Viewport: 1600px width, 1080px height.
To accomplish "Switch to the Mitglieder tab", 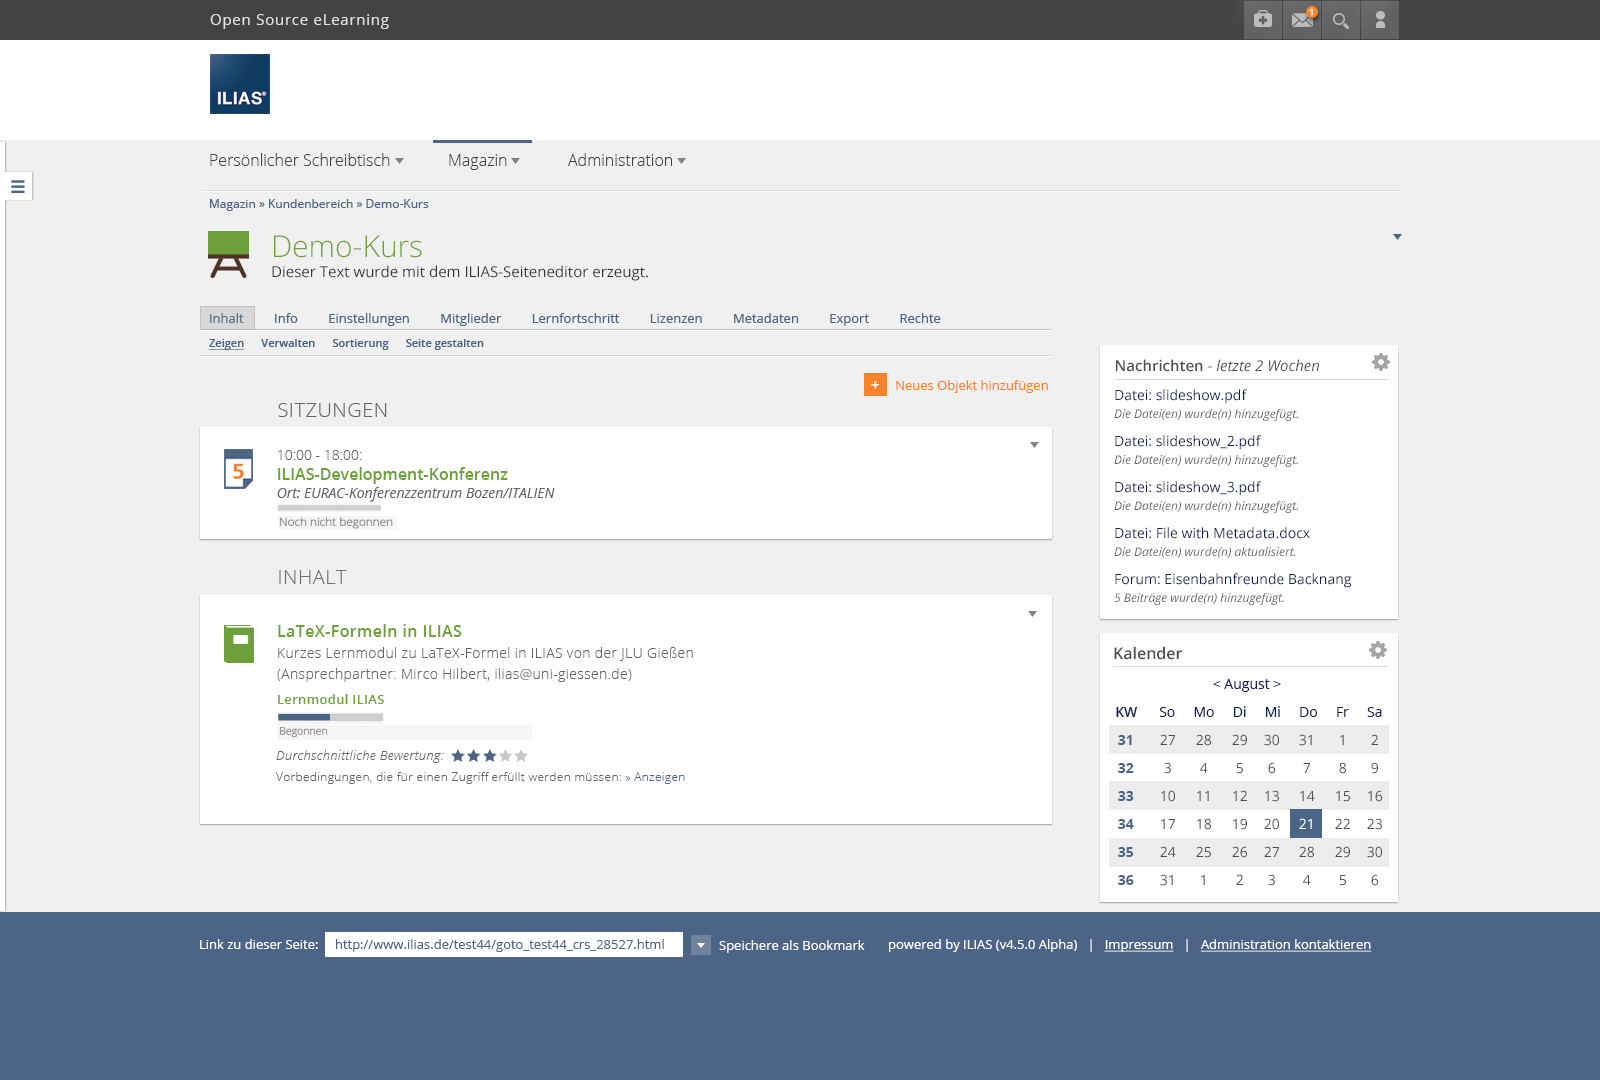I will tap(470, 318).
